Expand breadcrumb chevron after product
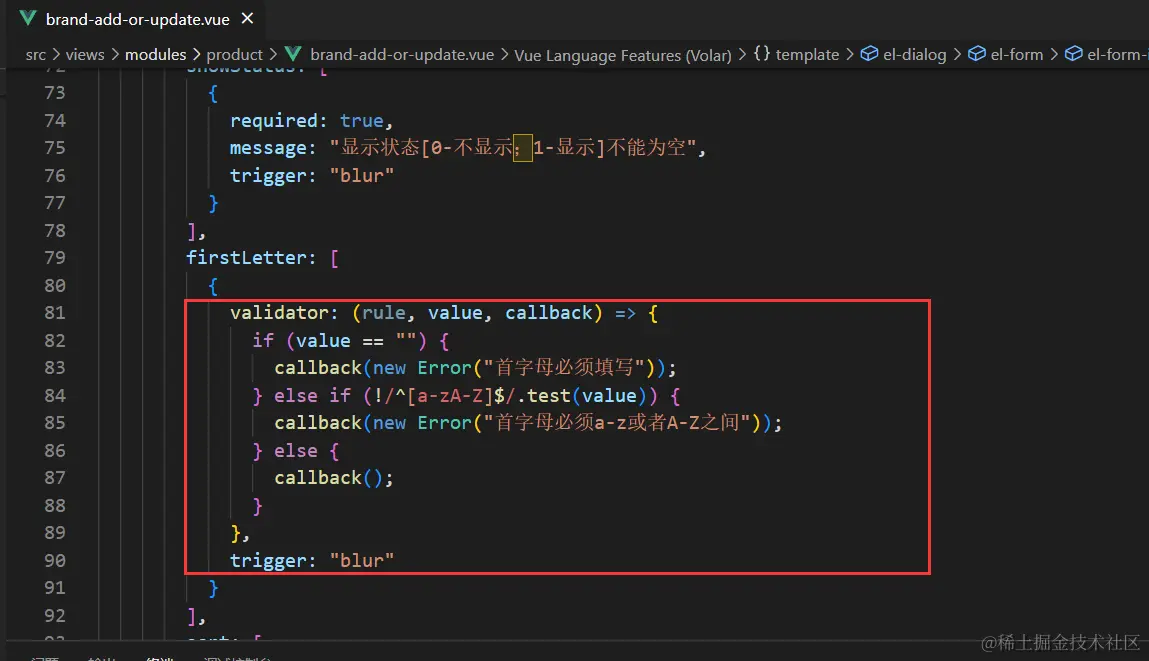1149x661 pixels. click(273, 54)
